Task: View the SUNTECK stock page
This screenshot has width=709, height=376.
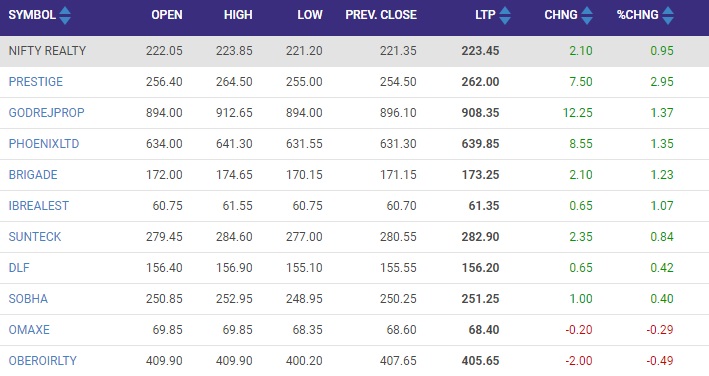Action: point(35,237)
